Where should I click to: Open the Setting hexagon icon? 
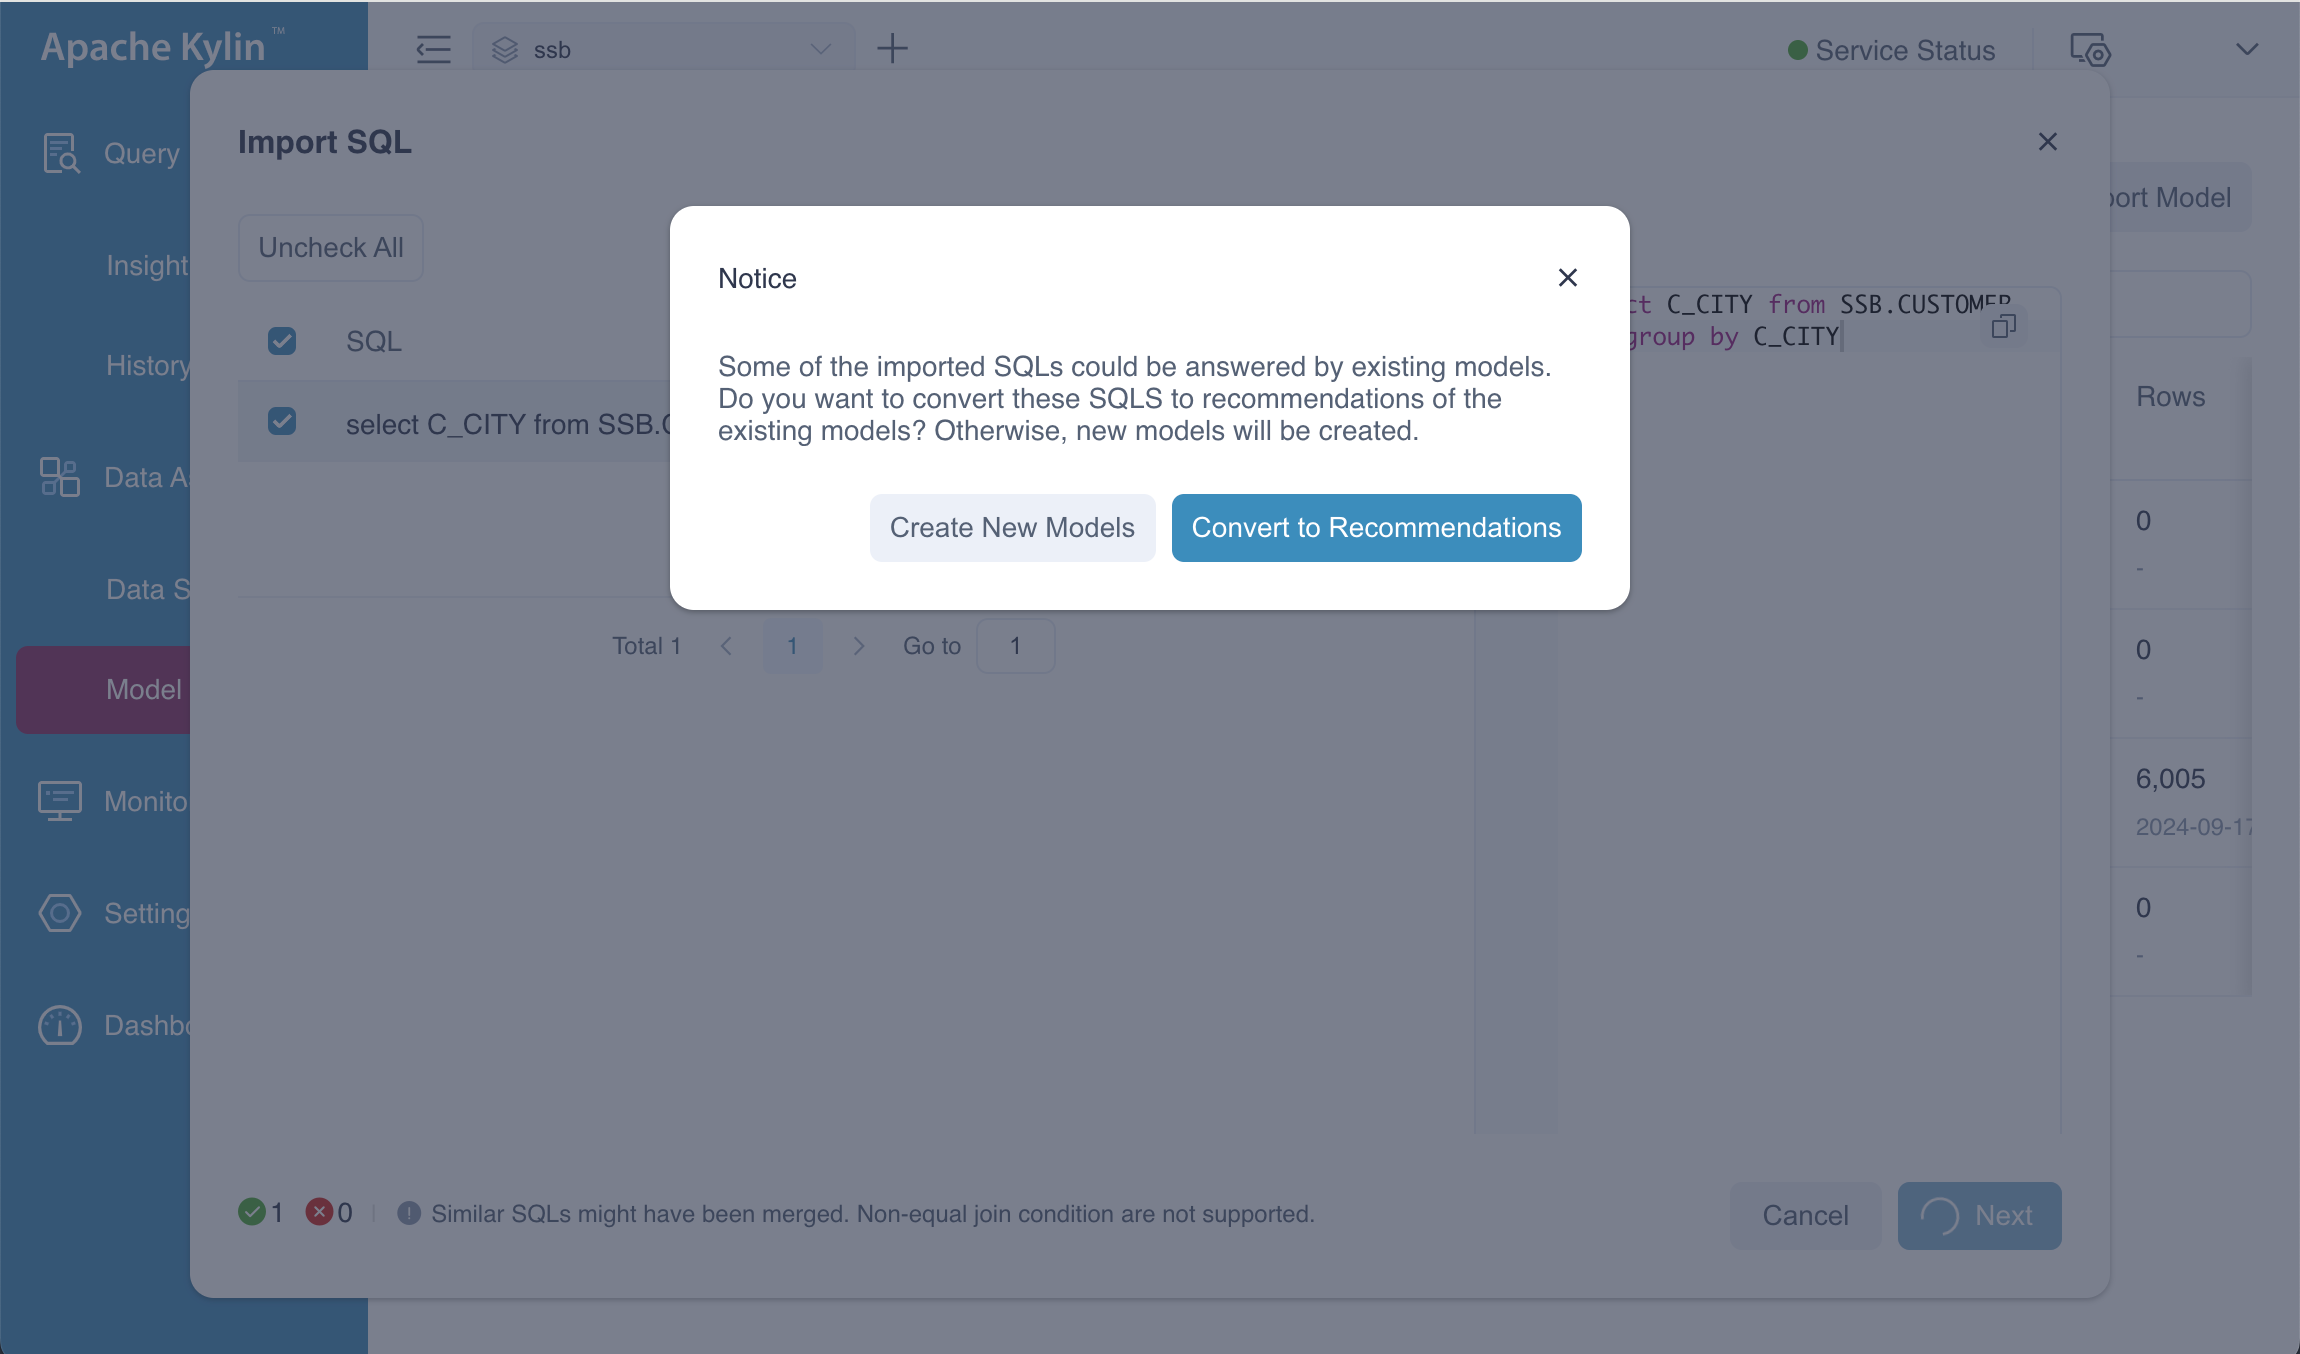60,913
